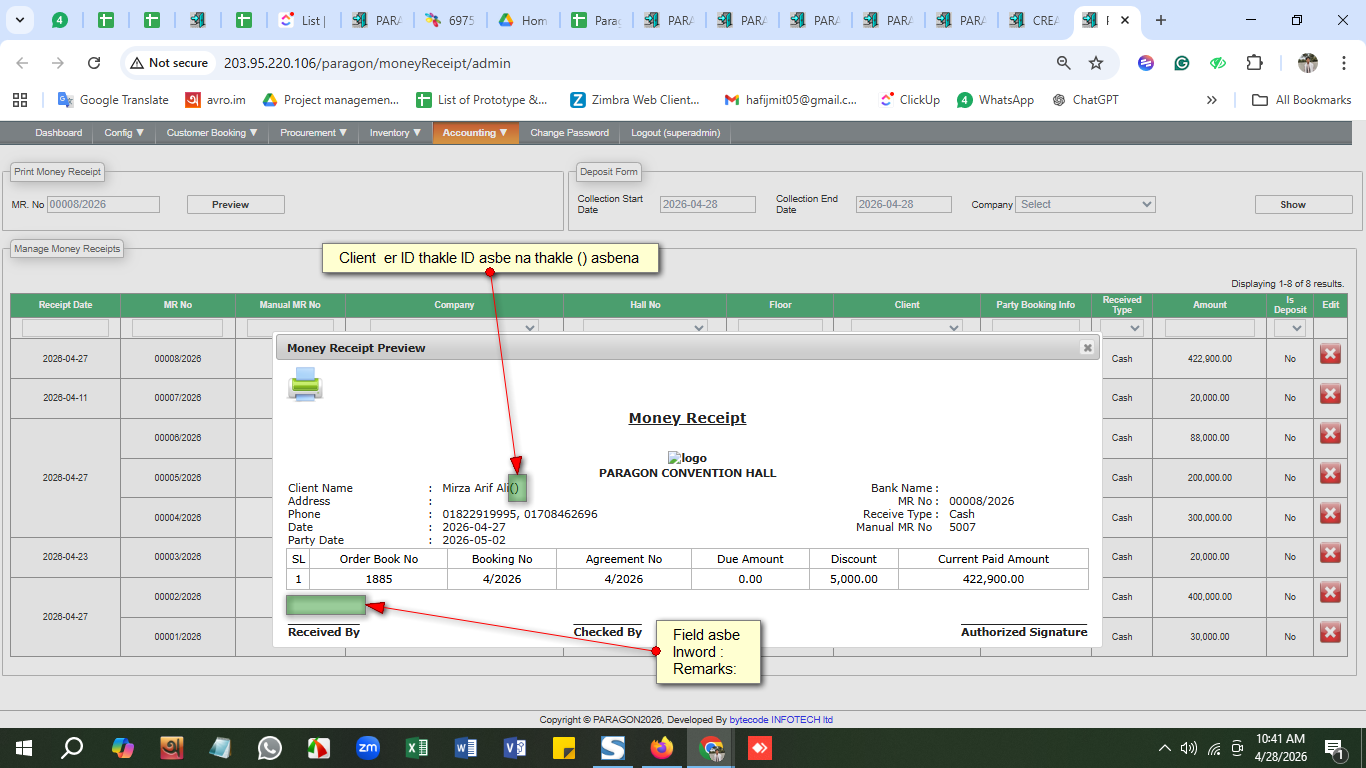The height and width of the screenshot is (768, 1366).
Task: Close the Money Receipt Preview dialog
Action: (1087, 348)
